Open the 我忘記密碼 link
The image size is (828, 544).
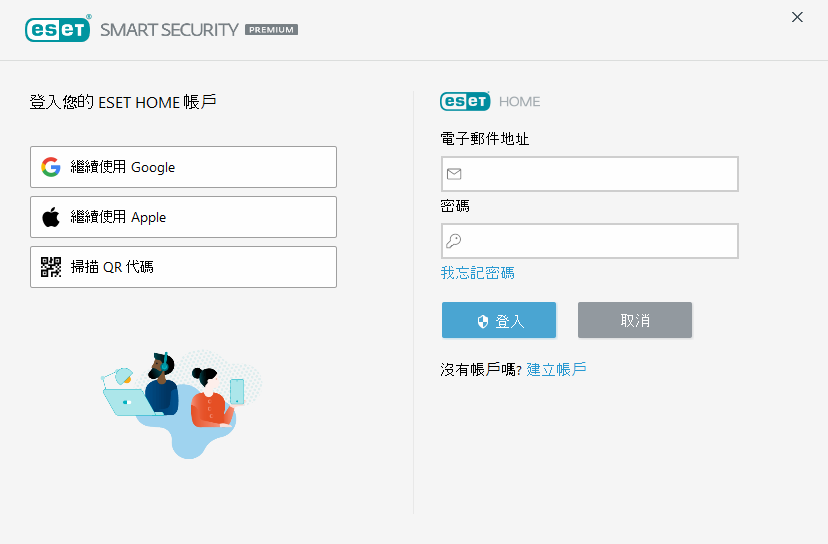coord(478,273)
